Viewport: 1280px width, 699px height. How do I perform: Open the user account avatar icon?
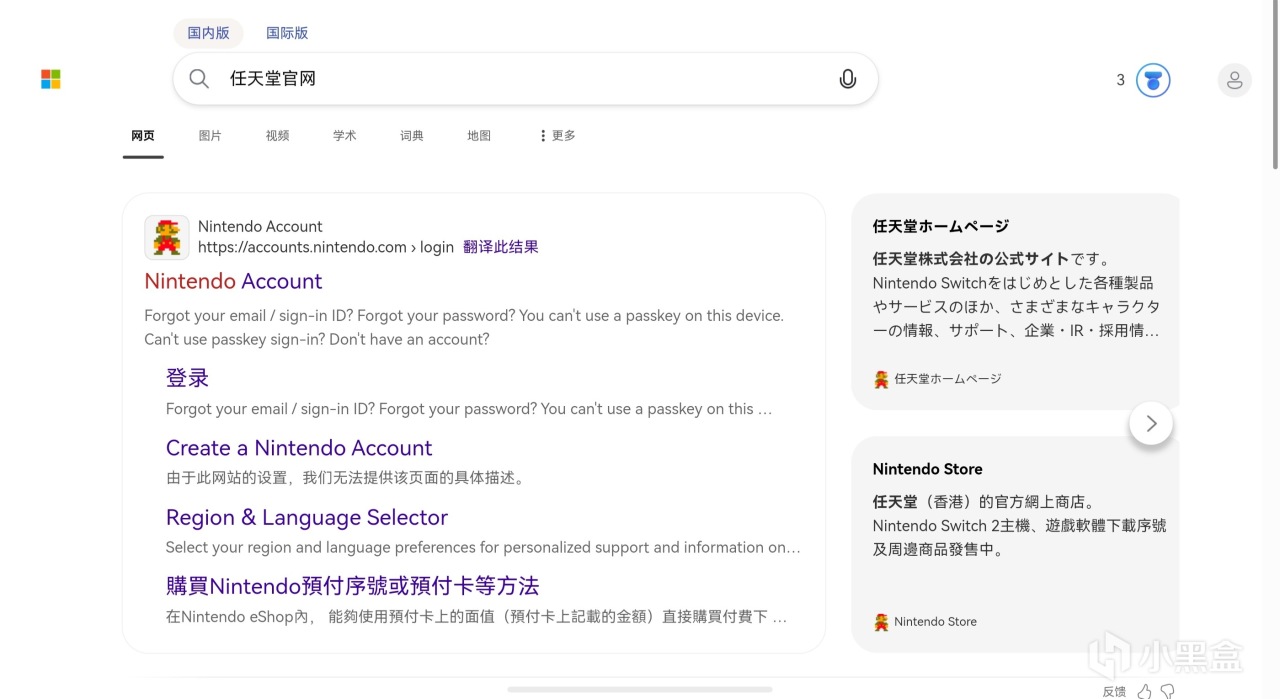(x=1234, y=80)
